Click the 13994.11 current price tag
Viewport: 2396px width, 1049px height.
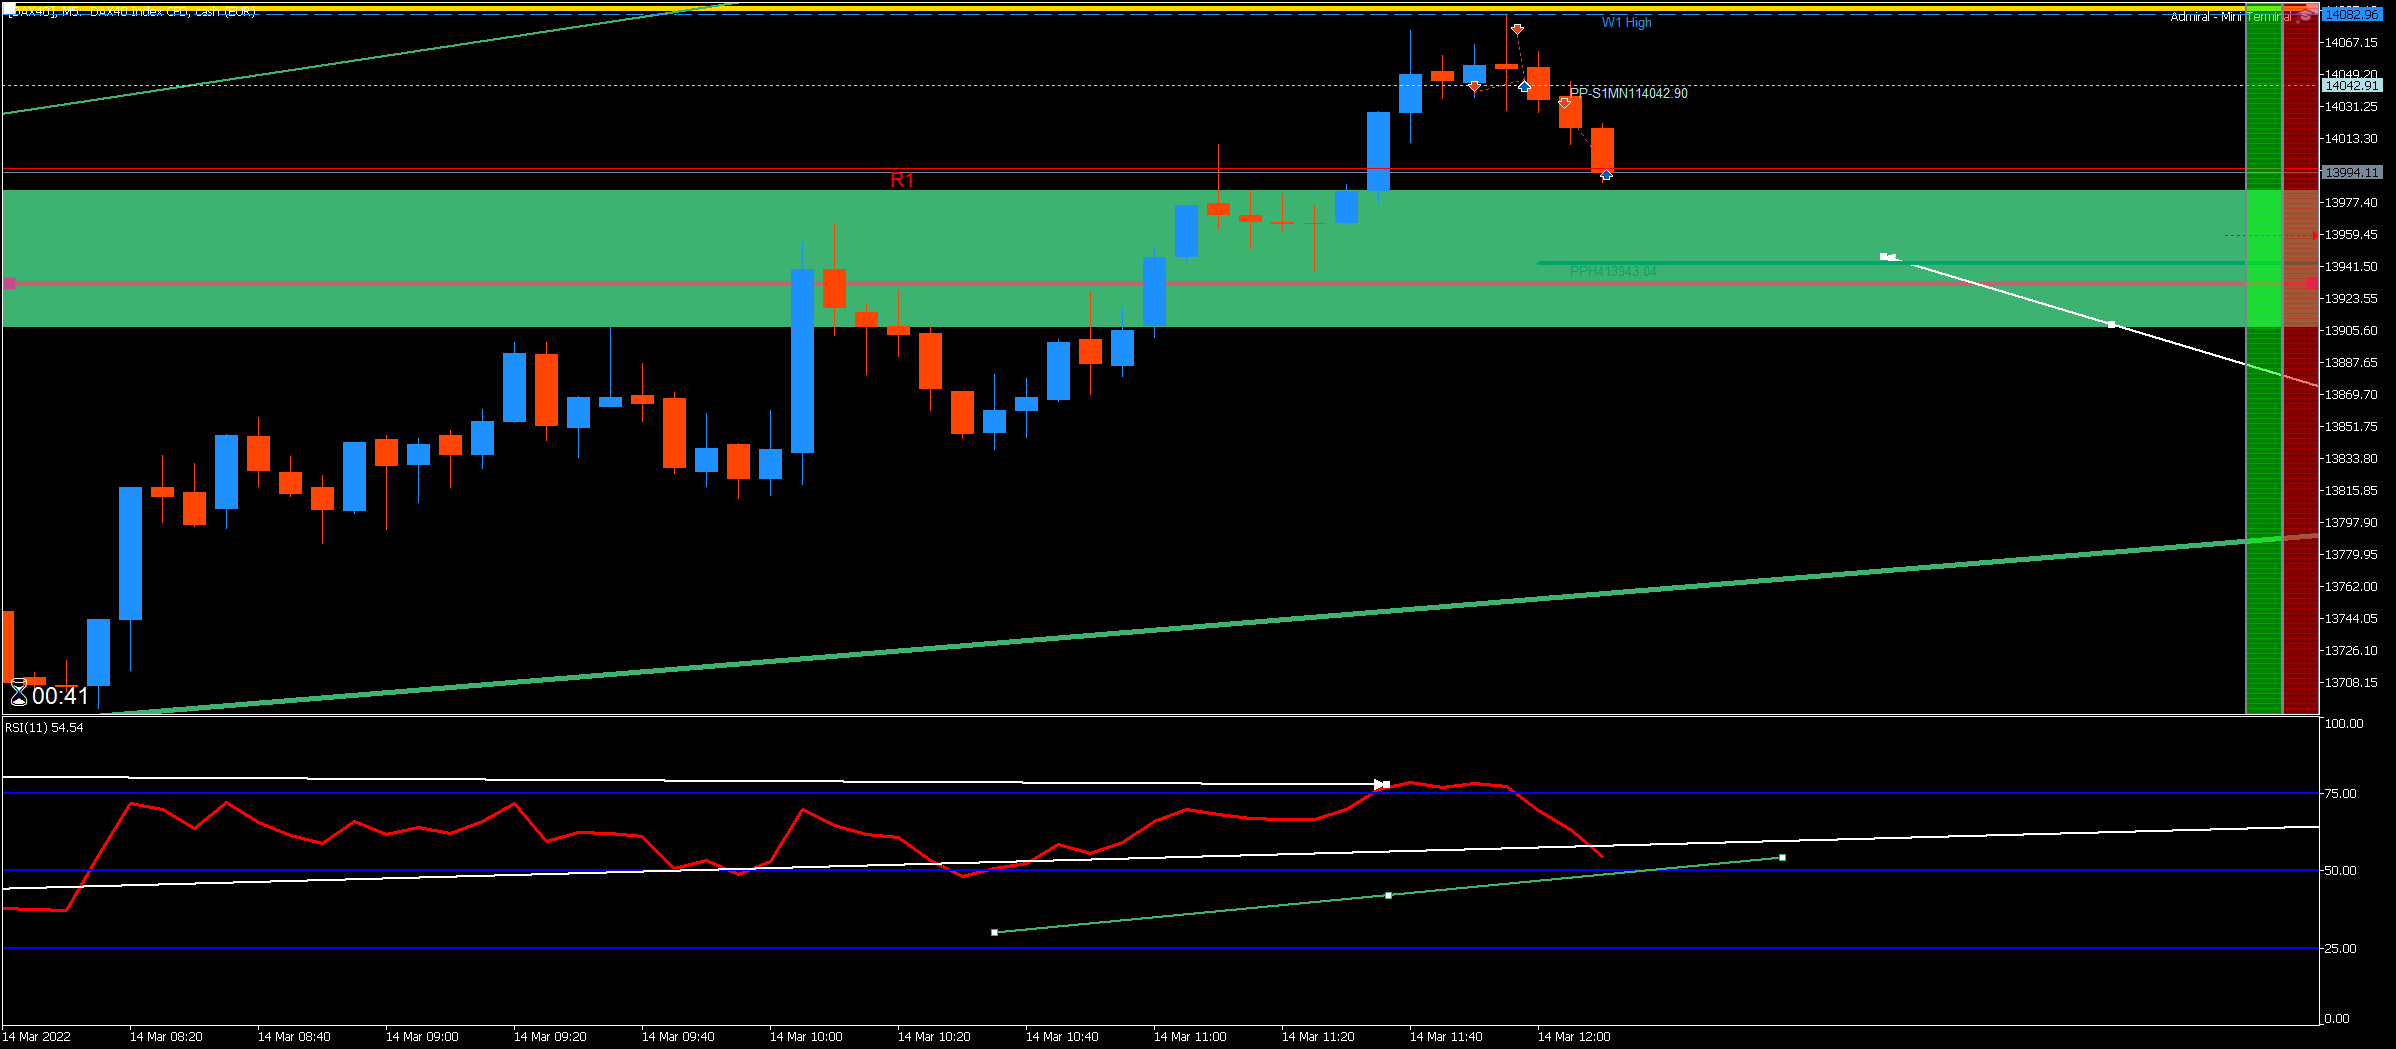point(2351,172)
